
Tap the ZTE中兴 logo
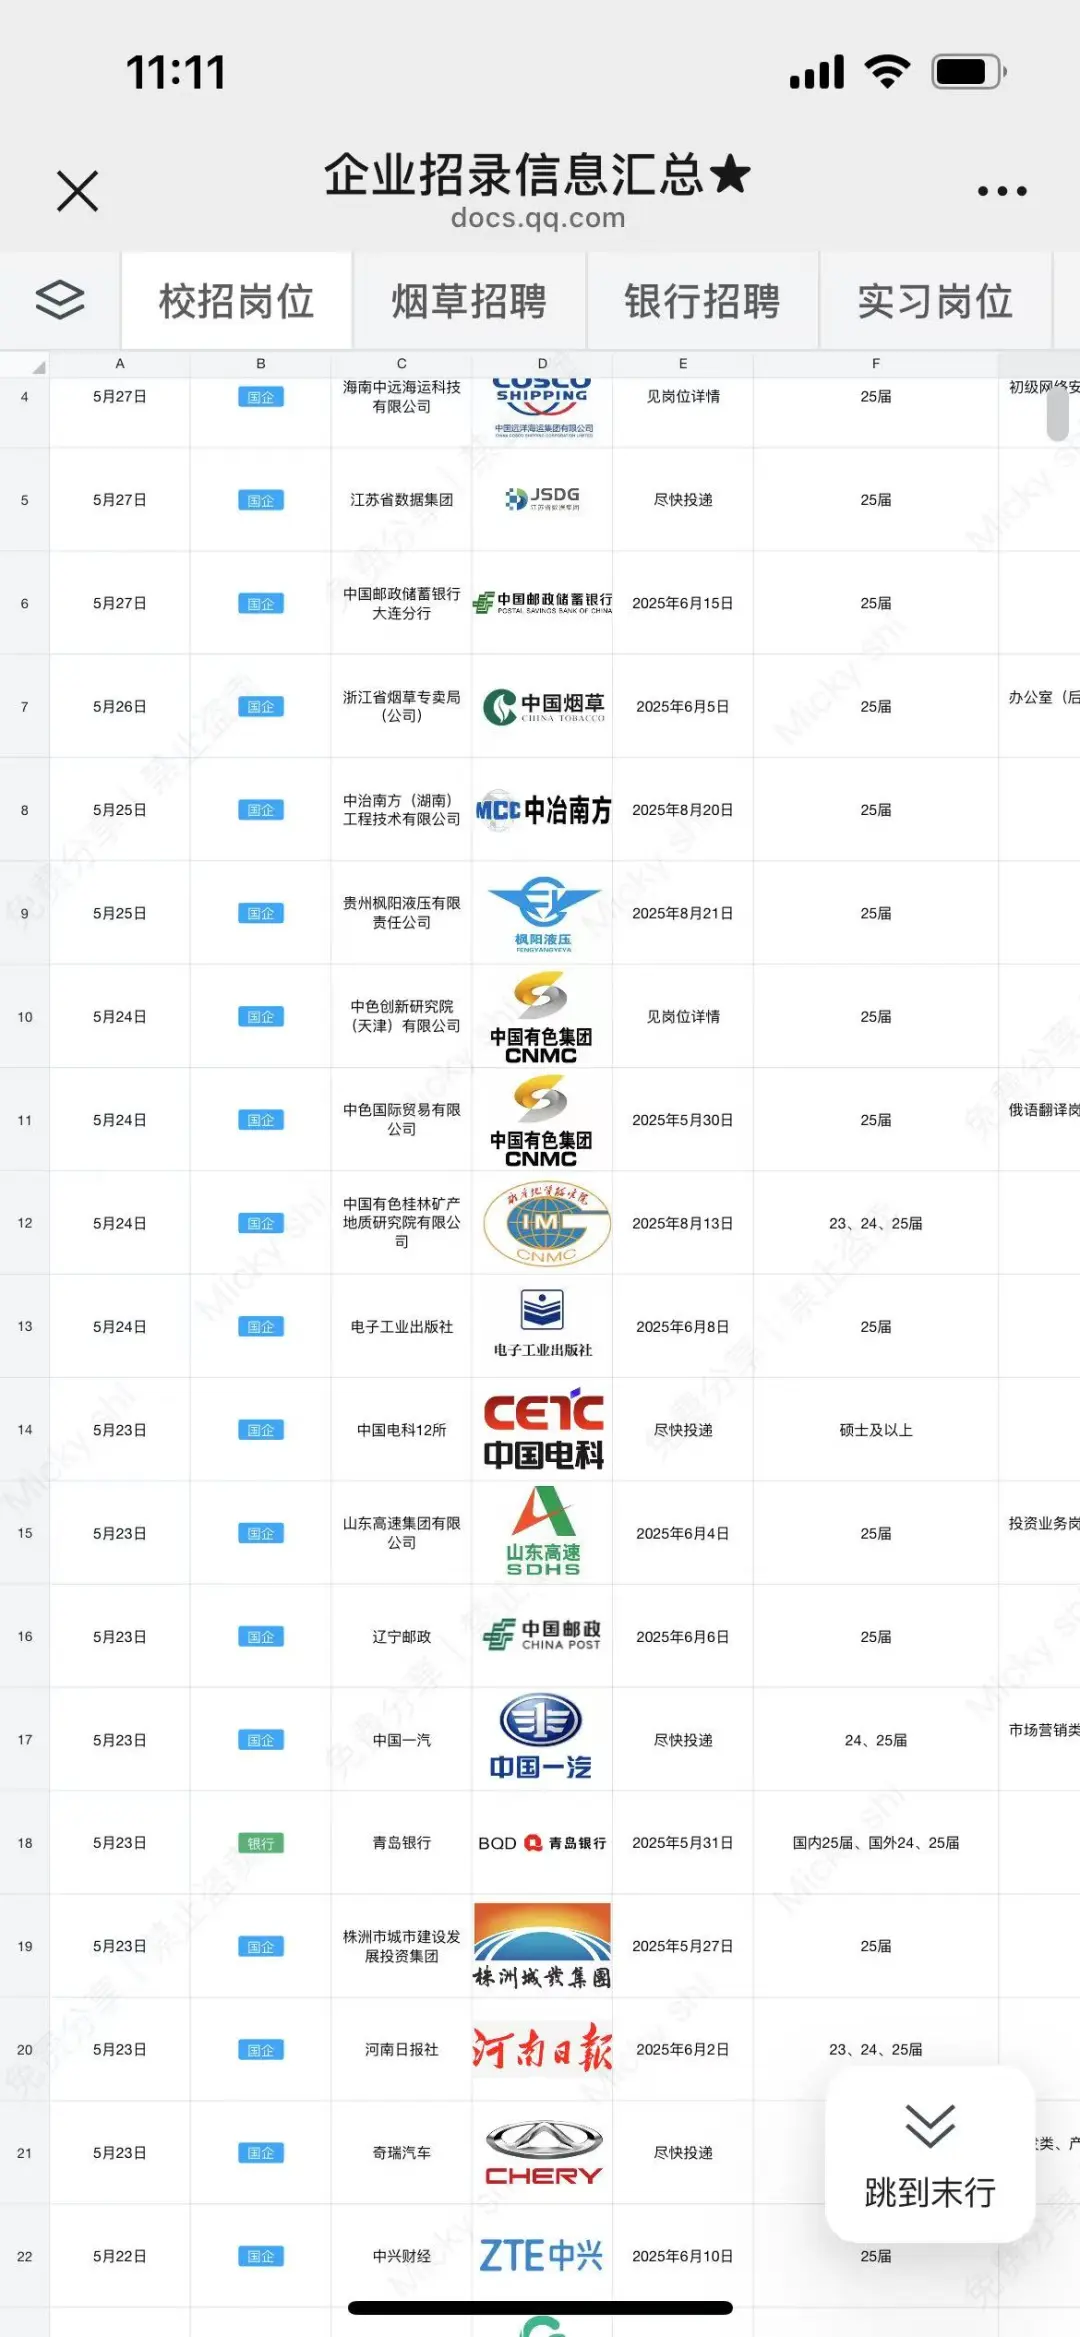pyautogui.click(x=542, y=2256)
